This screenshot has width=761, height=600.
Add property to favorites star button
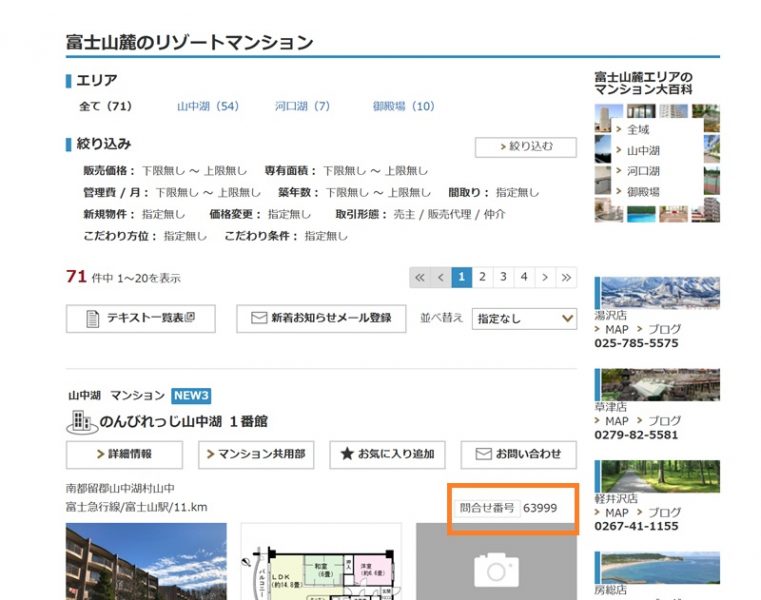coord(387,454)
